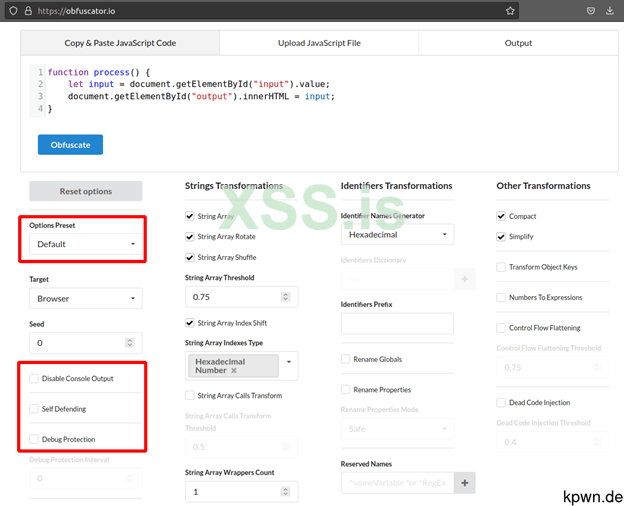This screenshot has height=506, width=624.
Task: Click the Seed number field
Action: [86, 343]
